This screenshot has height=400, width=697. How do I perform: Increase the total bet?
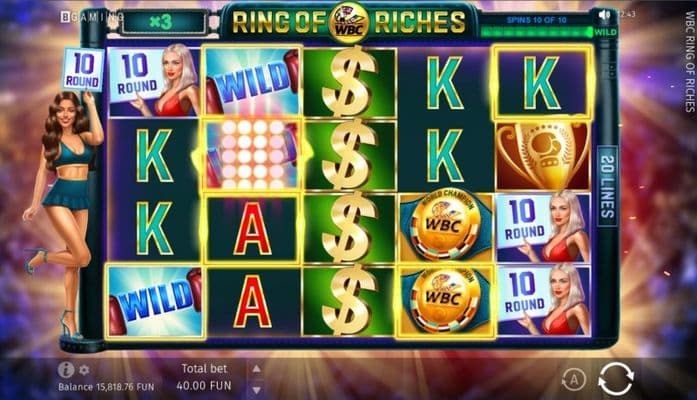[256, 368]
